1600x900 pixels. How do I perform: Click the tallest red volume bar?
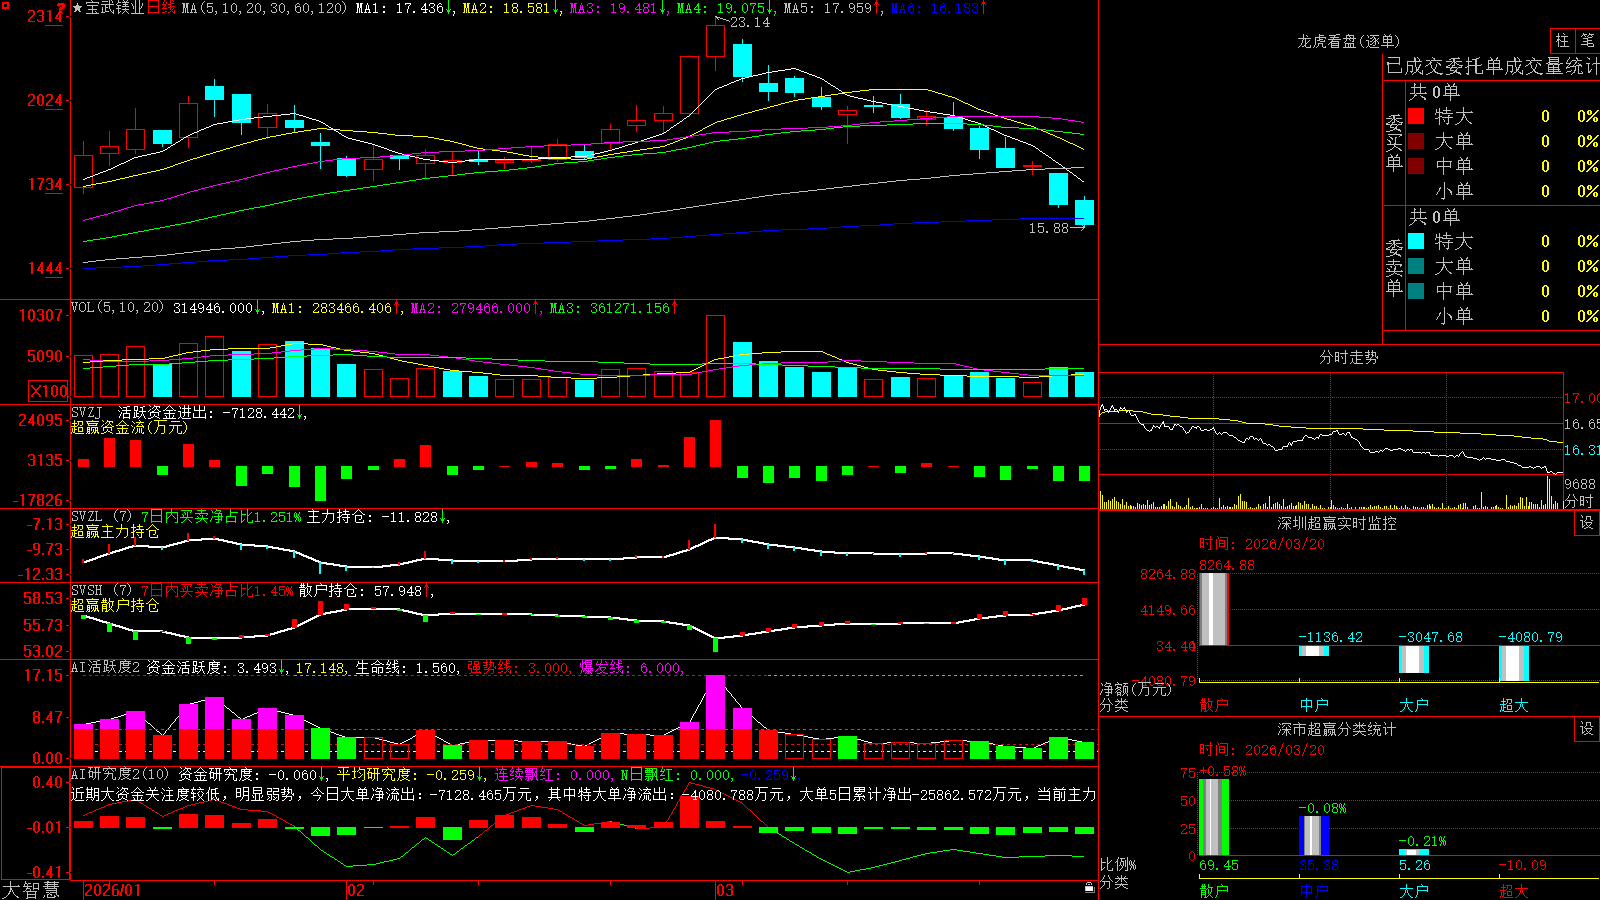(x=715, y=356)
